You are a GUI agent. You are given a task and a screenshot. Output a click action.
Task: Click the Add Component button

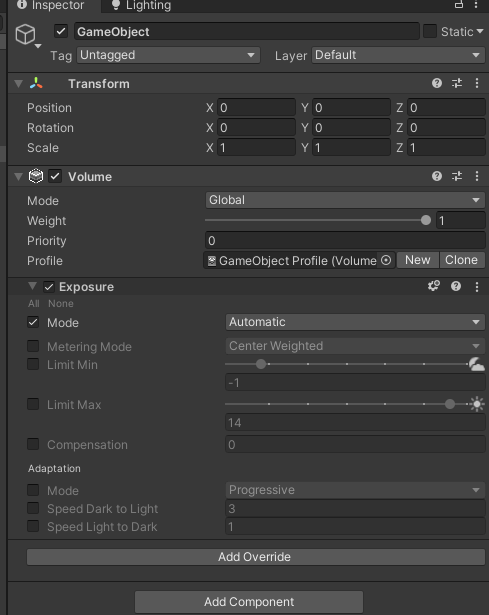click(249, 602)
